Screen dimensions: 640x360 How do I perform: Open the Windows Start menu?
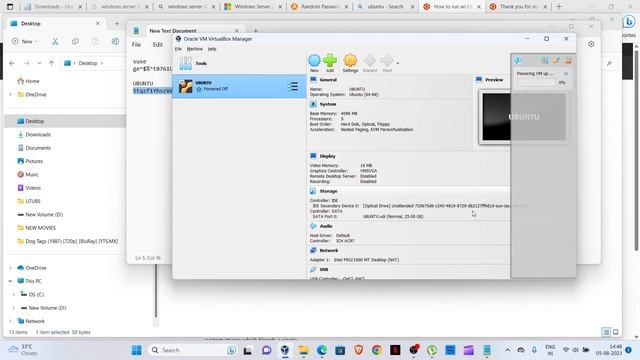(x=137, y=350)
